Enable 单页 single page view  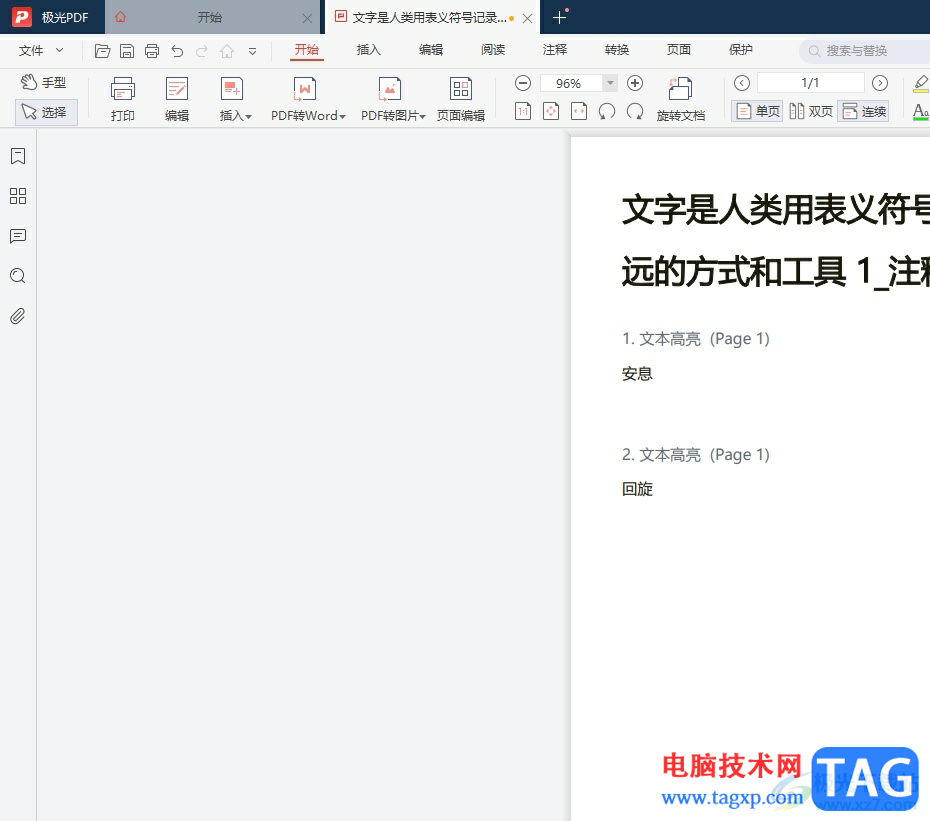[x=757, y=111]
